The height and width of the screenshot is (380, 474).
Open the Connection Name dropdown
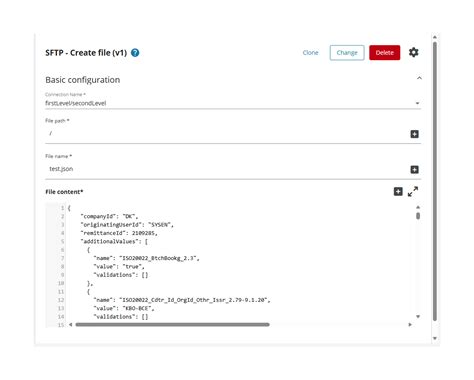point(233,103)
